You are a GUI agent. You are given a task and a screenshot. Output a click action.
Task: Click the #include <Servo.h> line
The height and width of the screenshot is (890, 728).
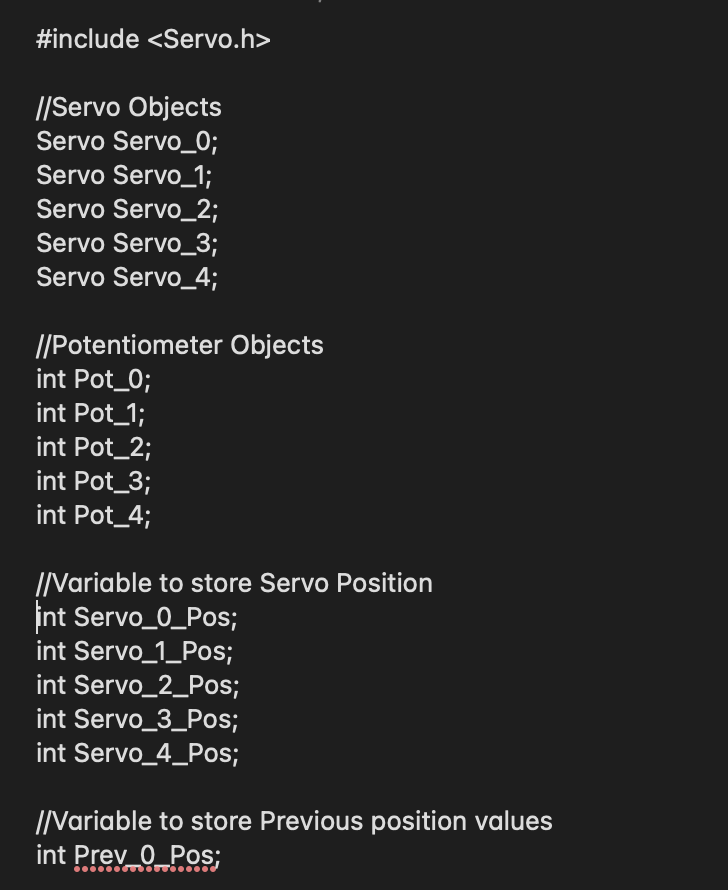point(153,40)
